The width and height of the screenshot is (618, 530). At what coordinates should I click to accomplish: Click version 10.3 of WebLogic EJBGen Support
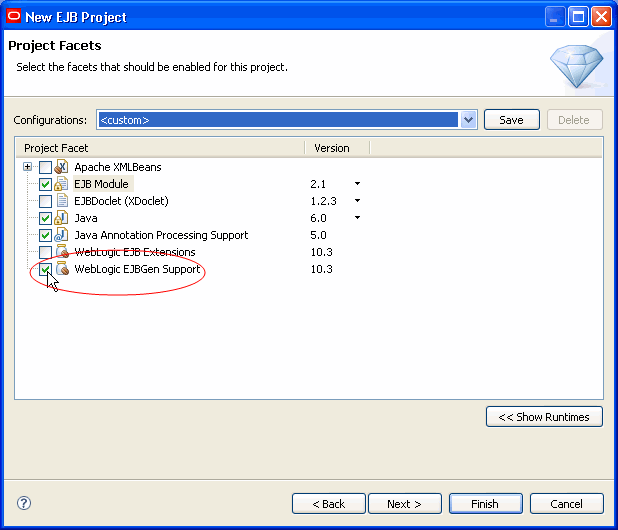[322, 269]
